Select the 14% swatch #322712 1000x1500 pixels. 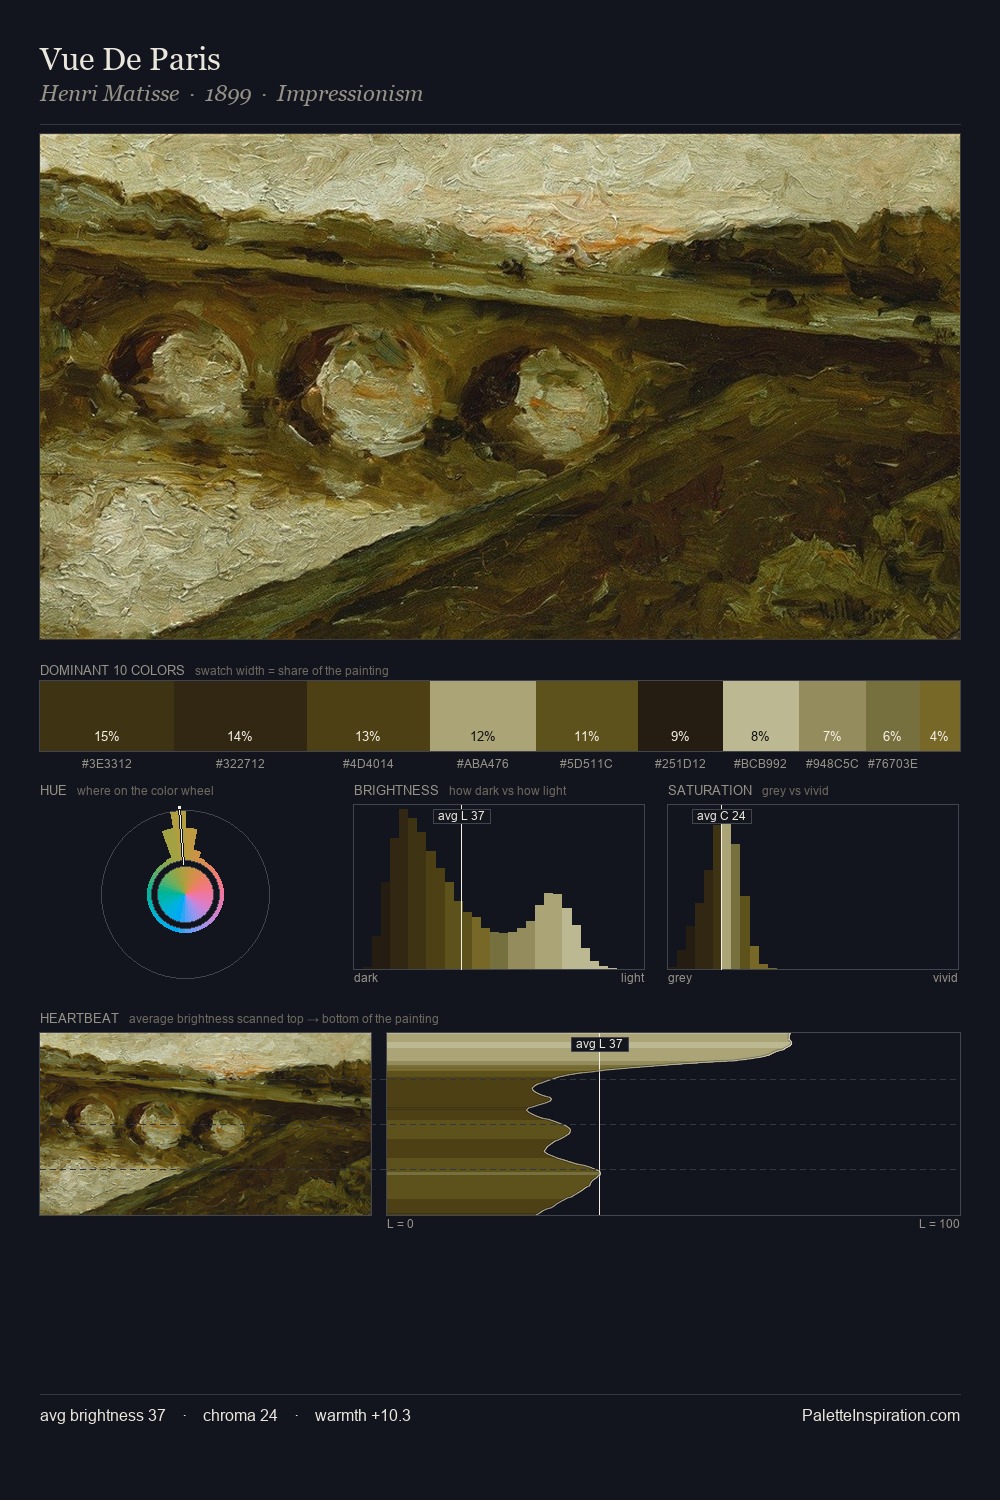(x=240, y=716)
